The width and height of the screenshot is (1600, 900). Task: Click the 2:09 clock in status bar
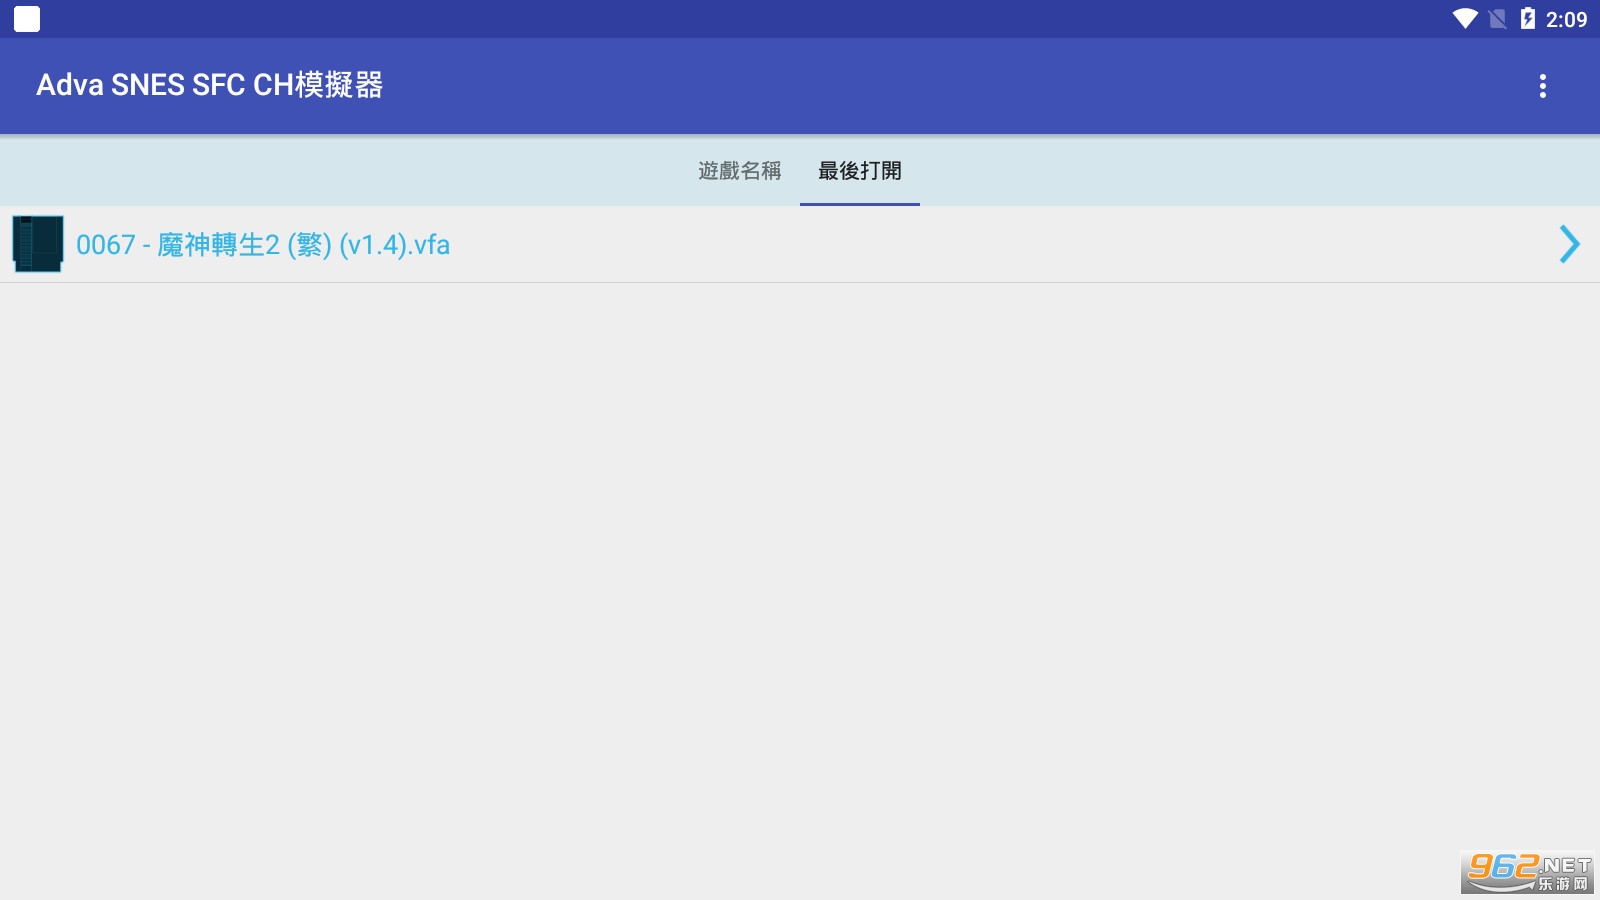1566,19
